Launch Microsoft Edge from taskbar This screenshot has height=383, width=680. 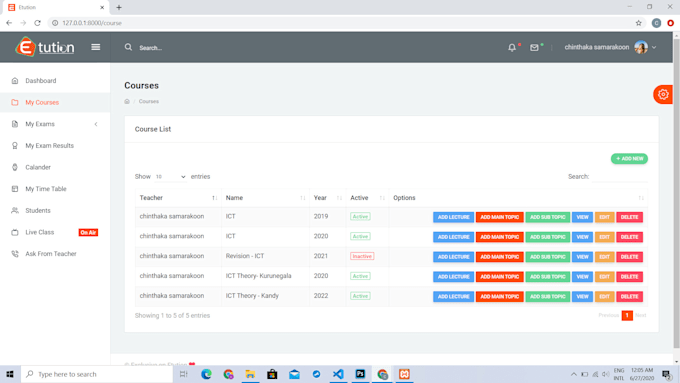pos(206,374)
